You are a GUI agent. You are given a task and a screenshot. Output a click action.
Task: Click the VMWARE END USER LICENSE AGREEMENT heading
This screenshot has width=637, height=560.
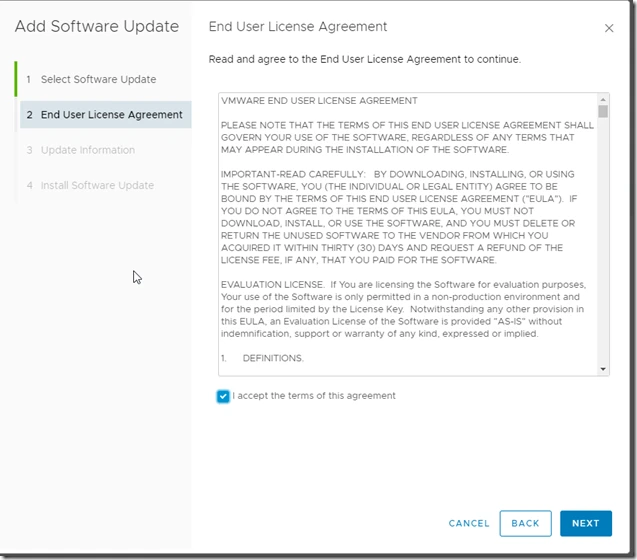point(319,101)
